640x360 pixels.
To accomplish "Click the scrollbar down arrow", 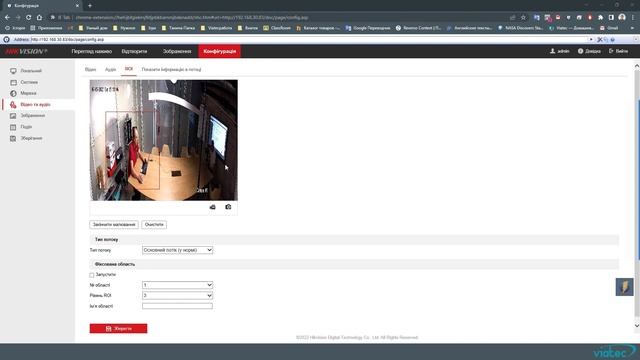I will pyautogui.click(x=637, y=326).
